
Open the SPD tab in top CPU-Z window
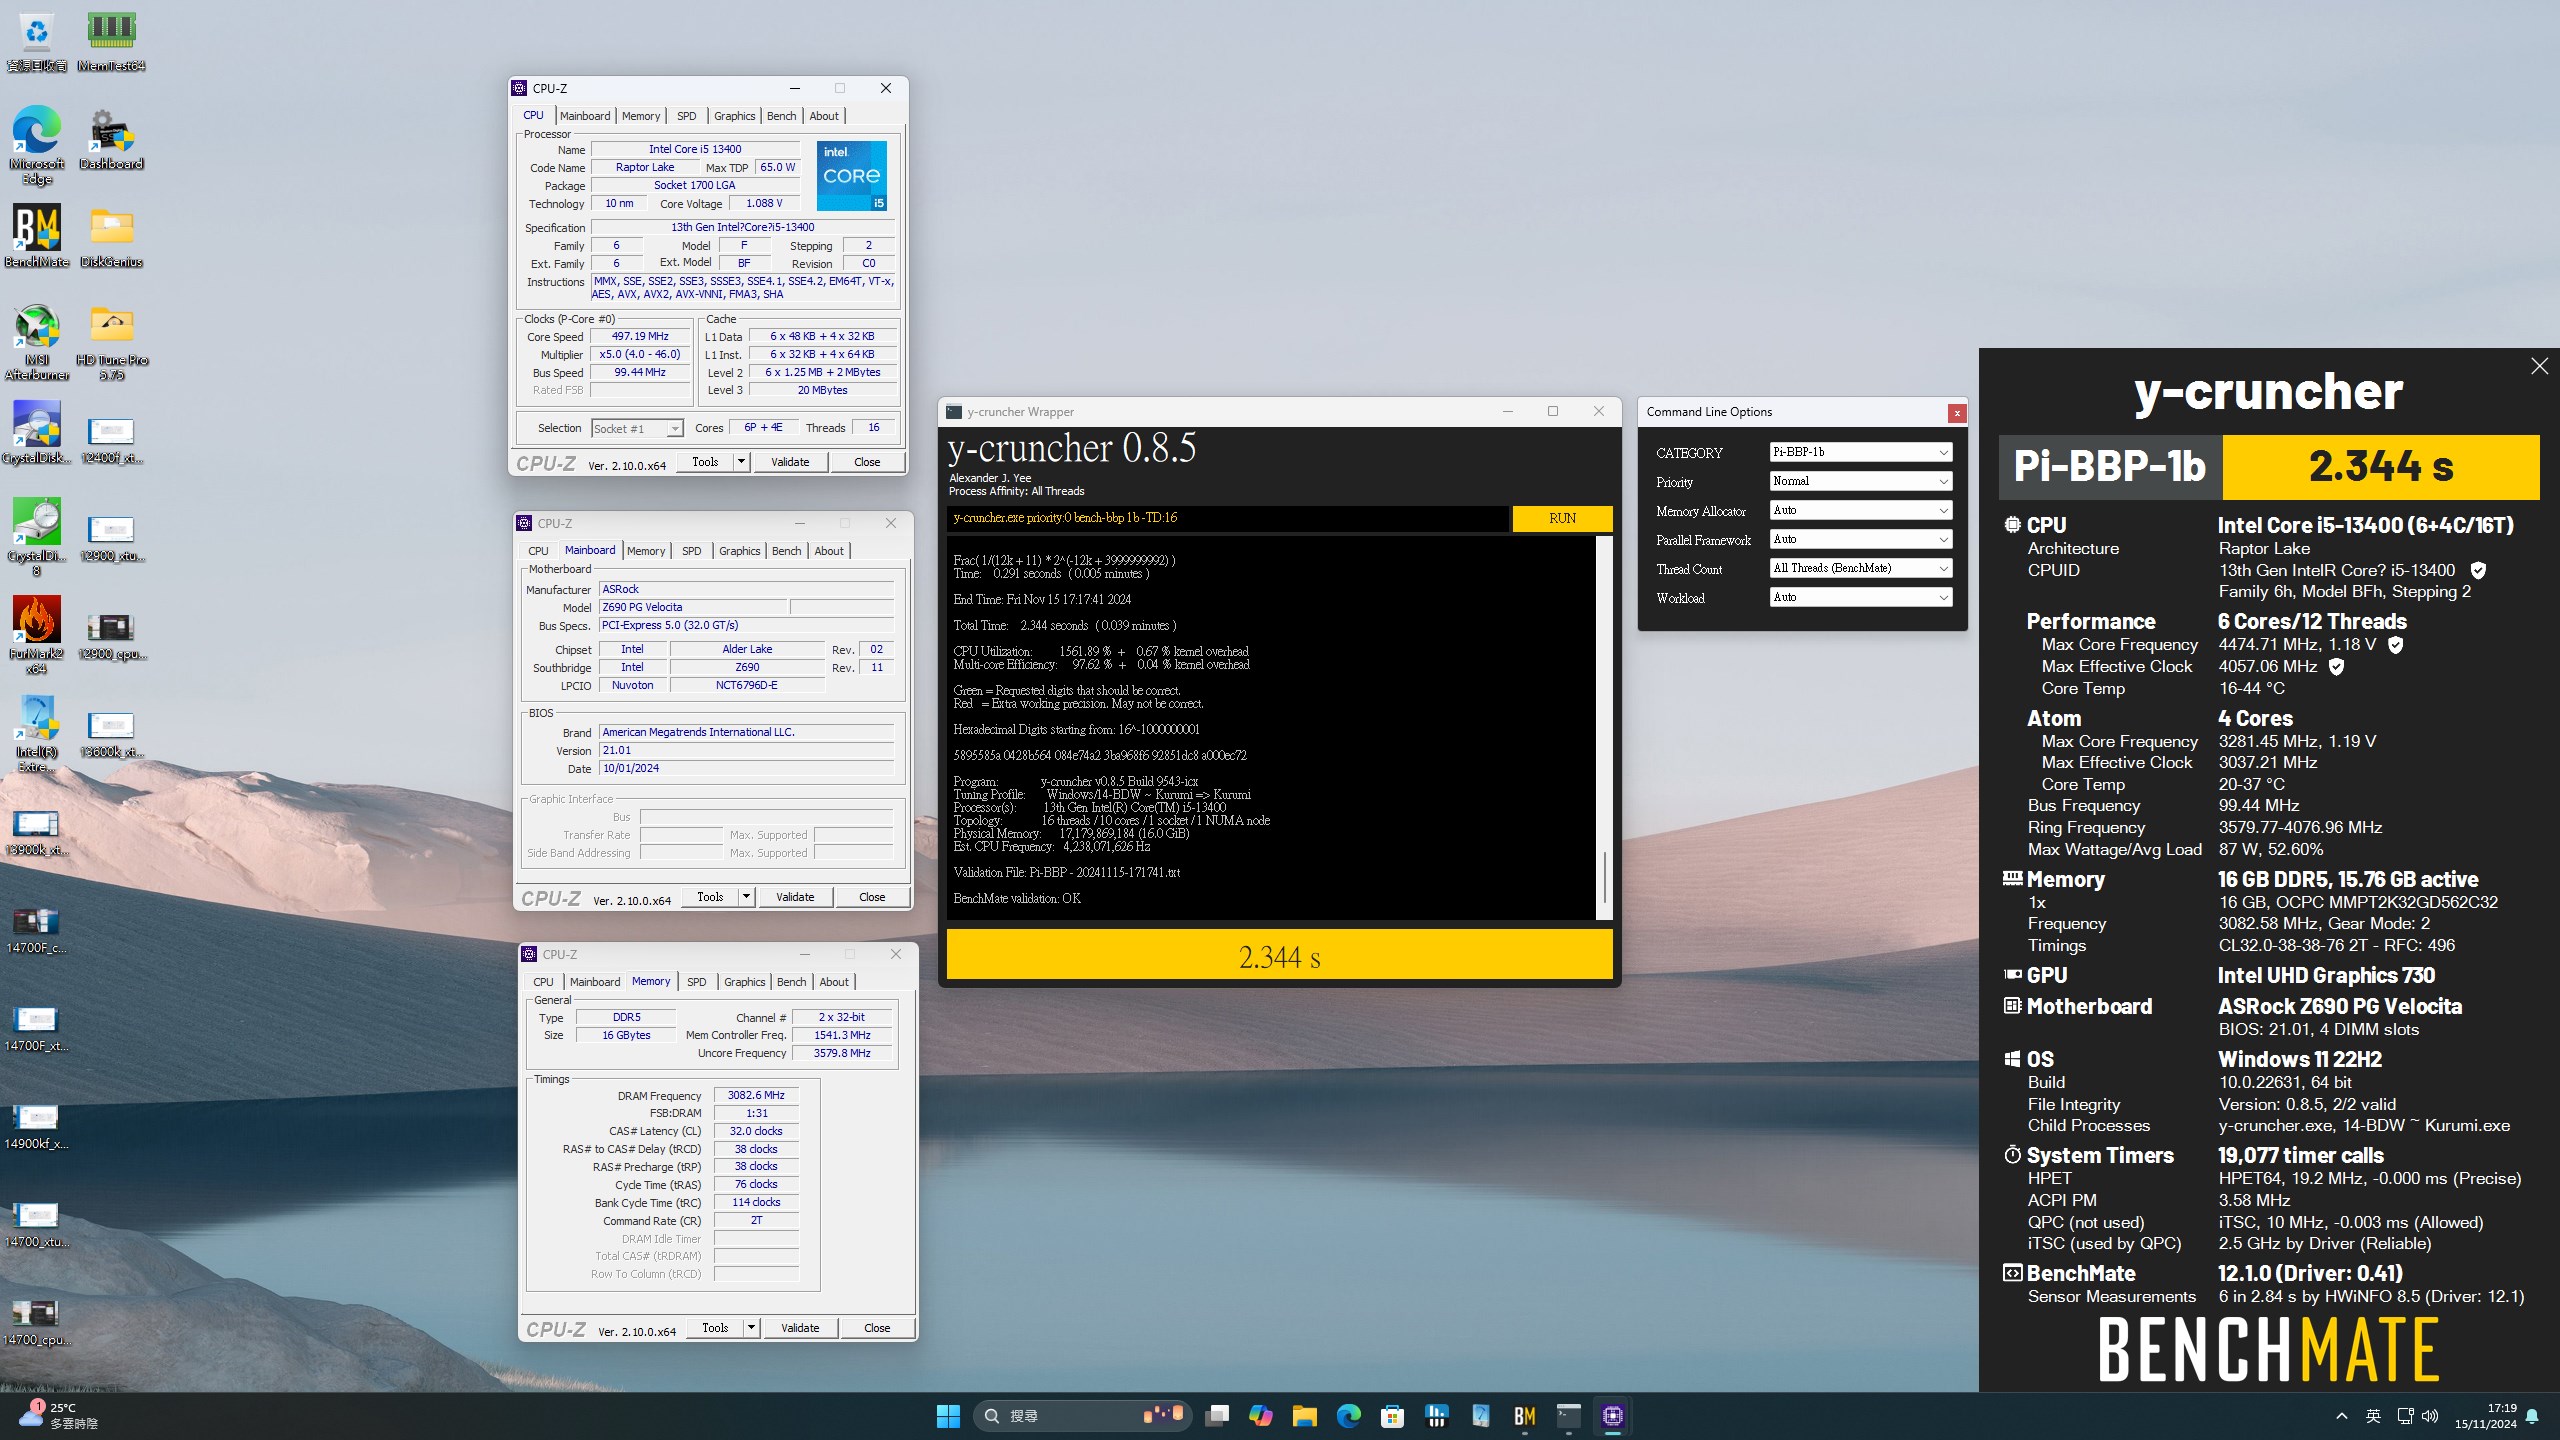tap(686, 116)
